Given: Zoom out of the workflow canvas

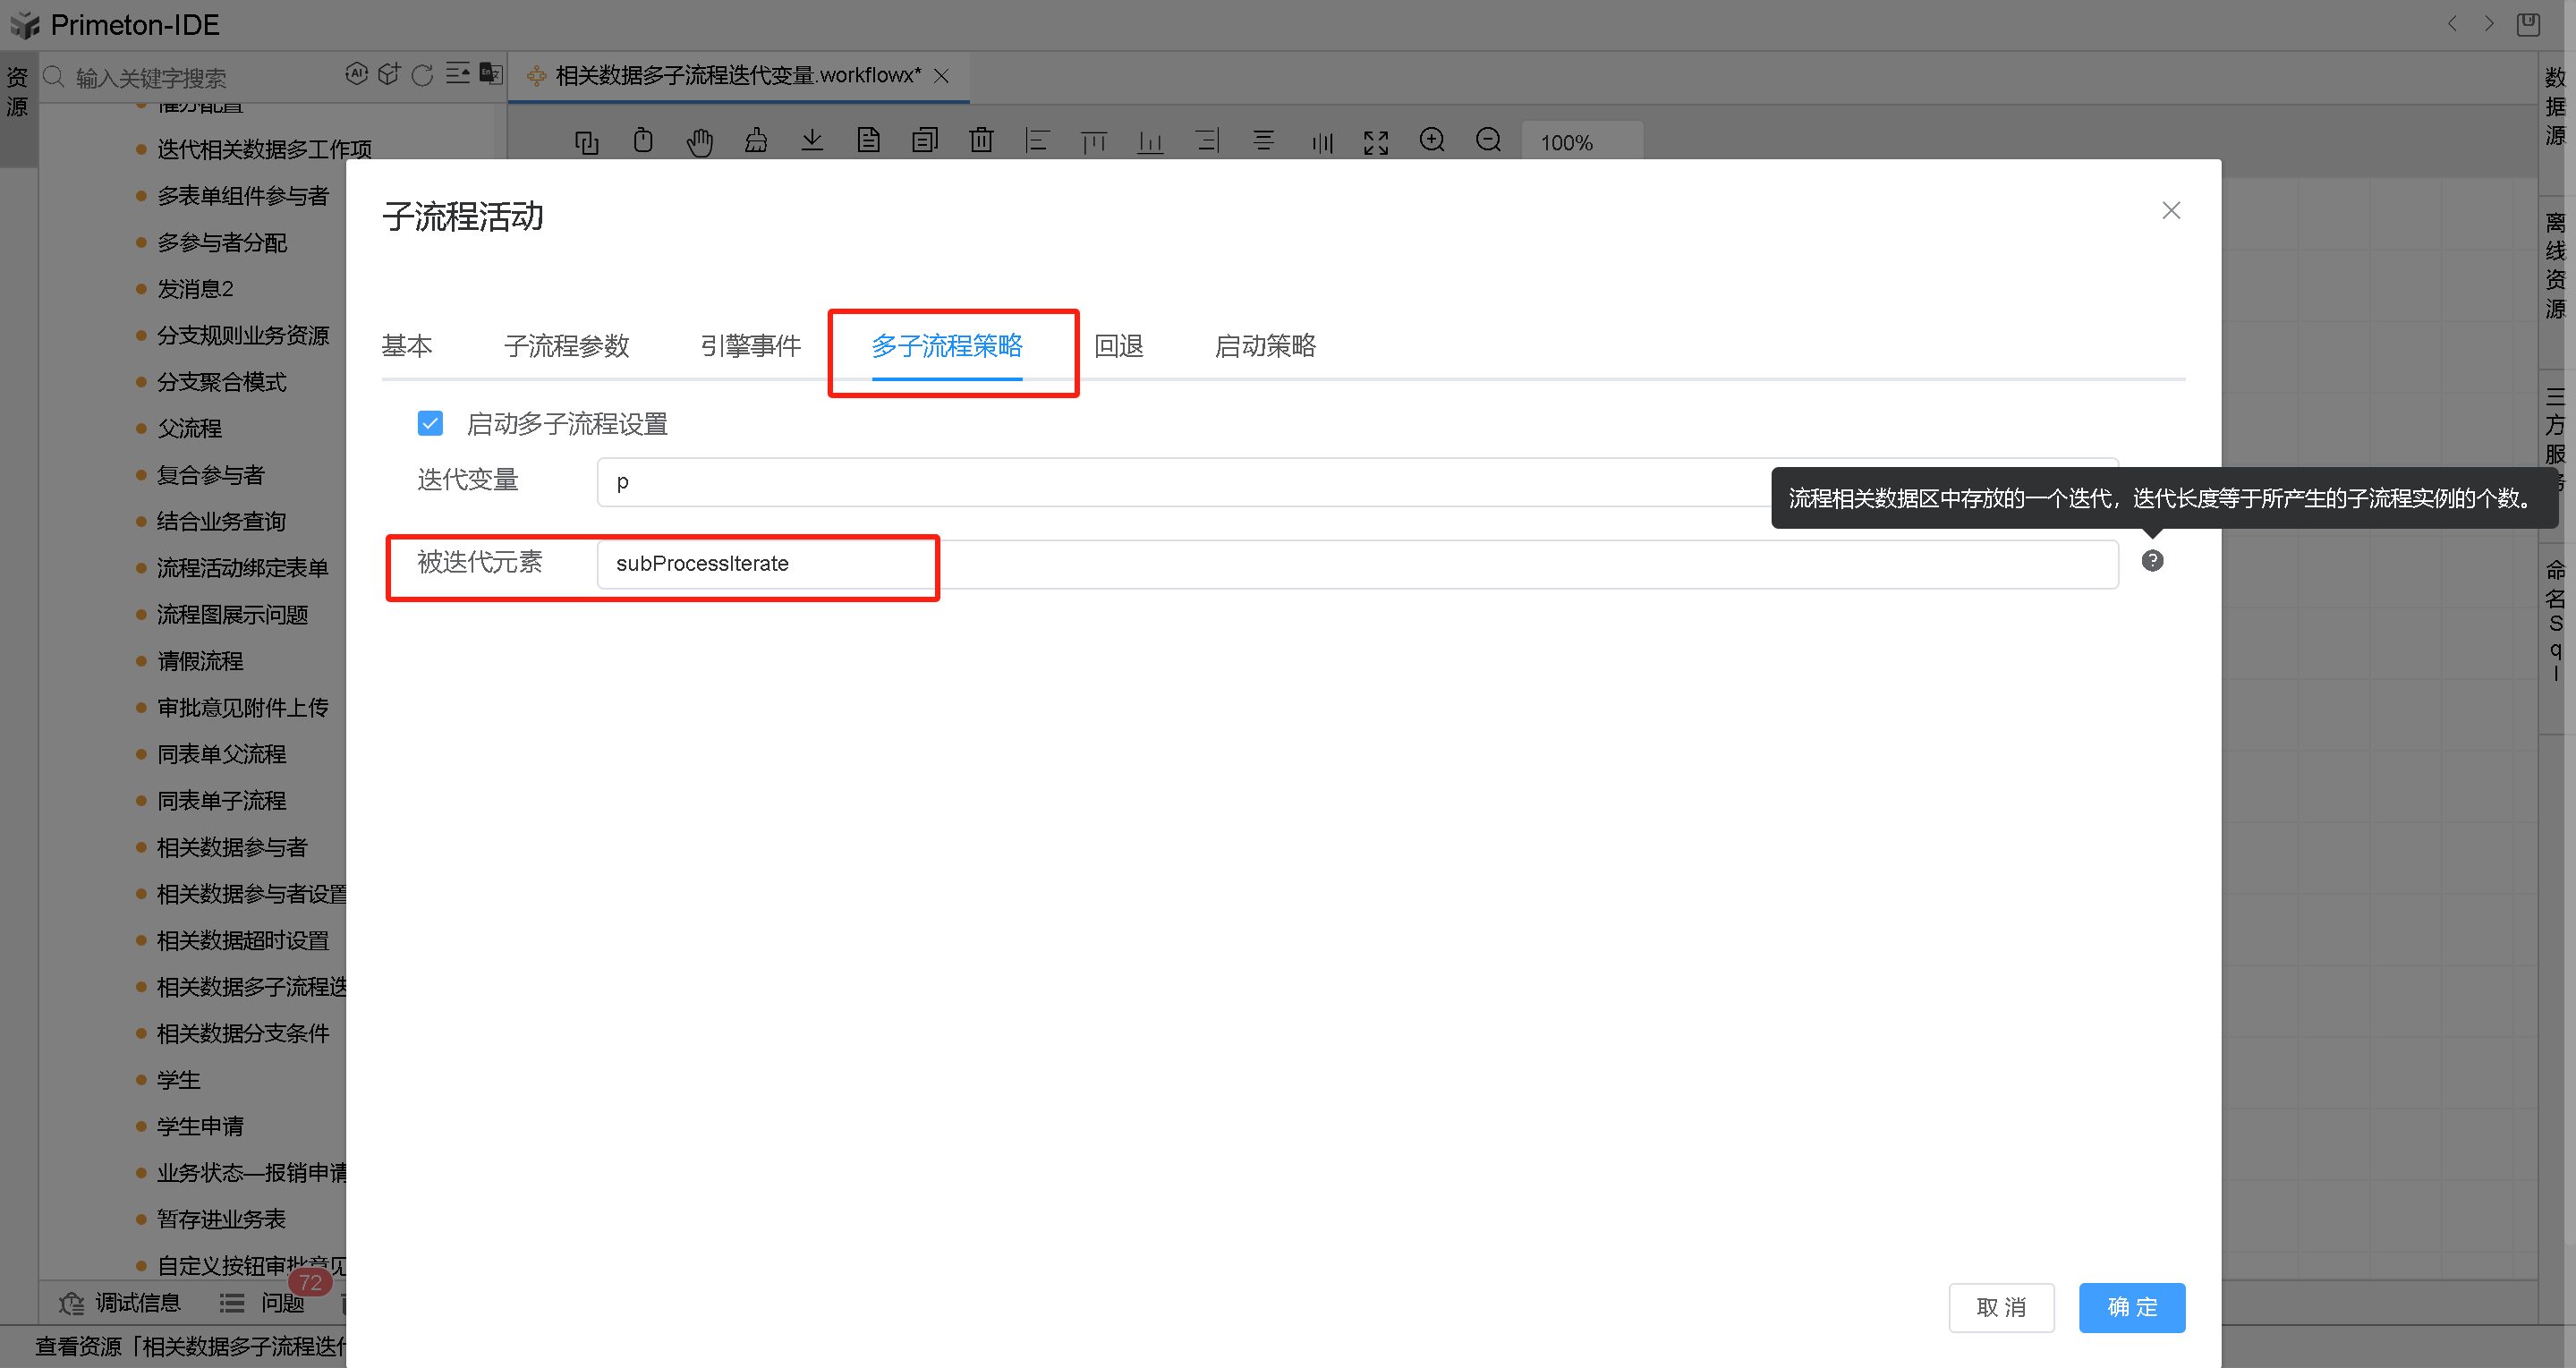Looking at the screenshot, I should click(1488, 141).
